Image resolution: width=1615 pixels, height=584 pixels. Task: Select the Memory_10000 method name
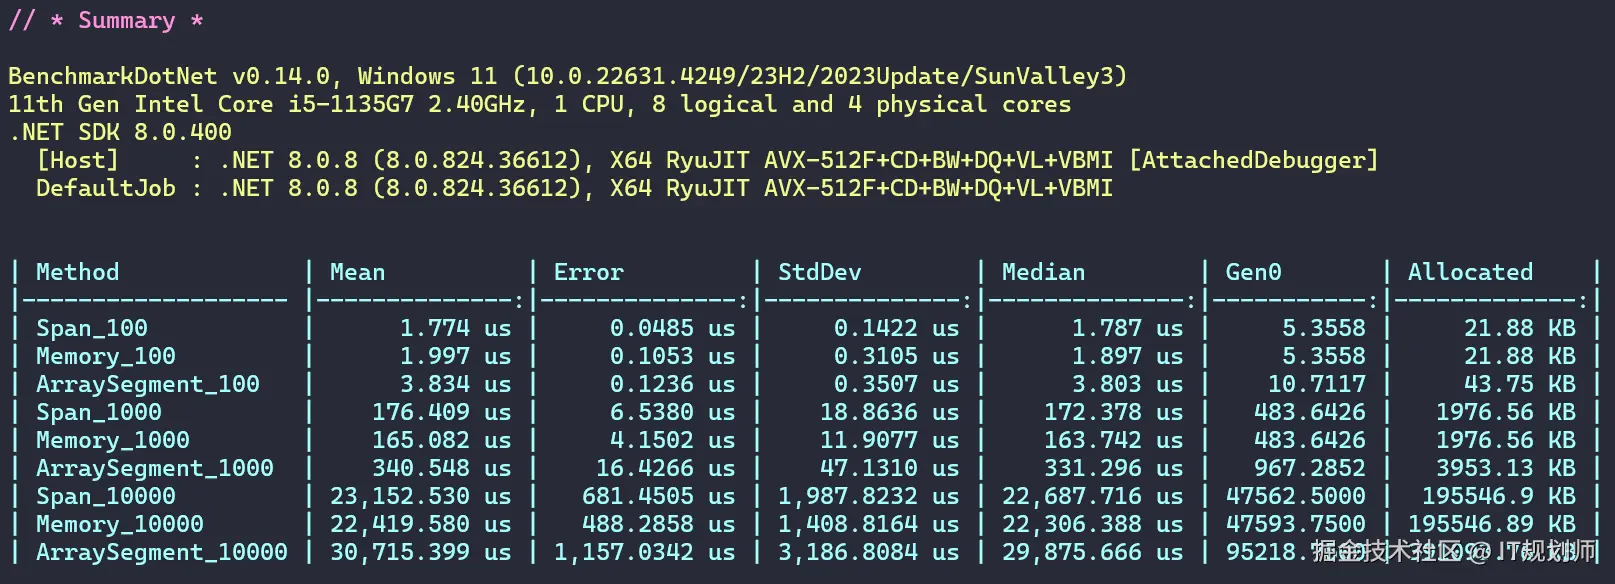pyautogui.click(x=120, y=524)
